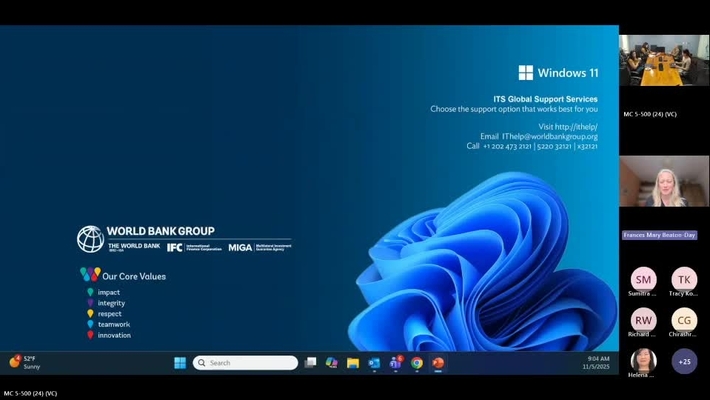Viewport: 710px width, 400px height.
Task: Open Google Chrome from the taskbar
Action: (417, 363)
